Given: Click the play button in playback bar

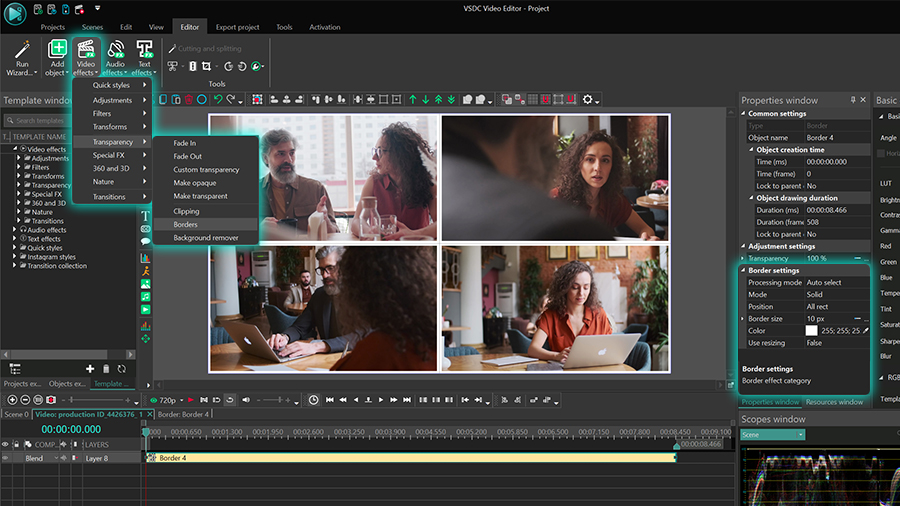Looking at the screenshot, I should point(381,400).
